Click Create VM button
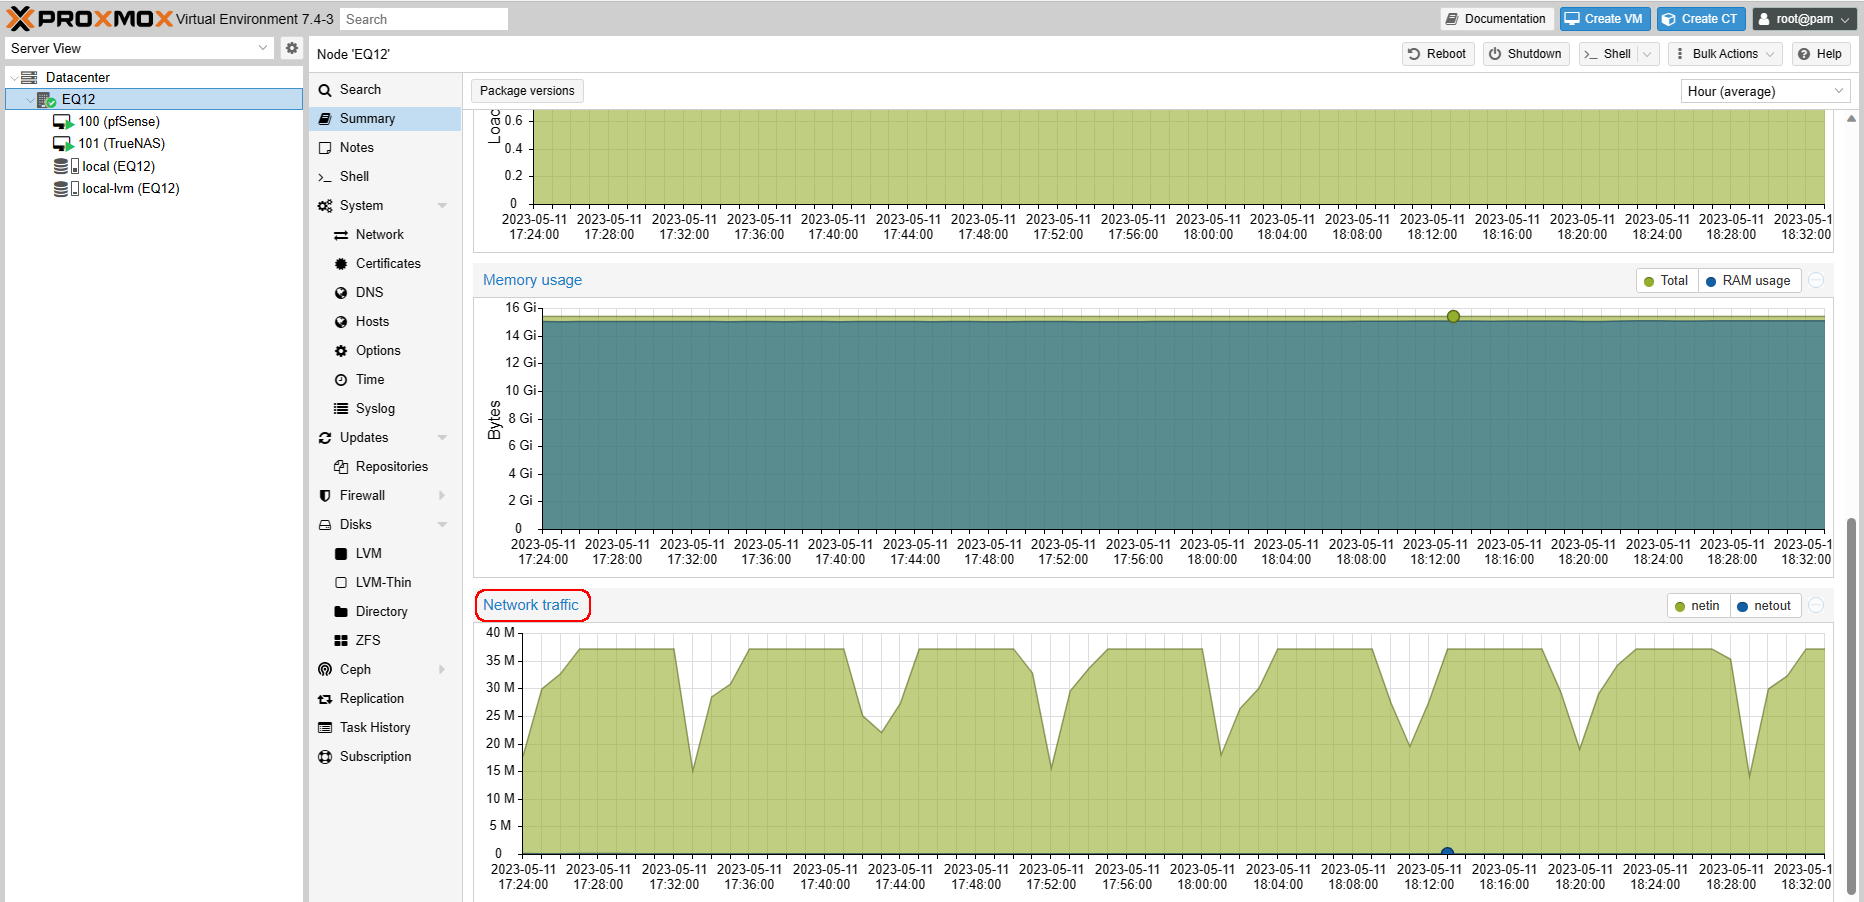This screenshot has height=902, width=1864. (x=1604, y=19)
